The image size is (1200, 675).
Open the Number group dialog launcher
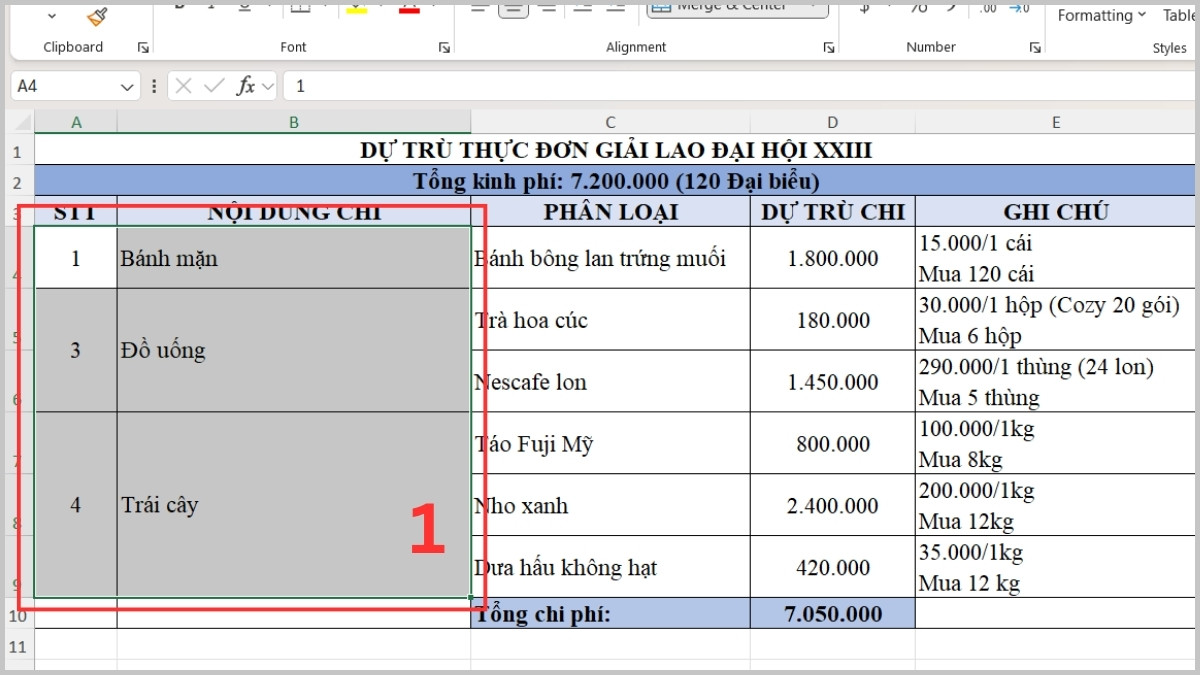(x=1034, y=46)
